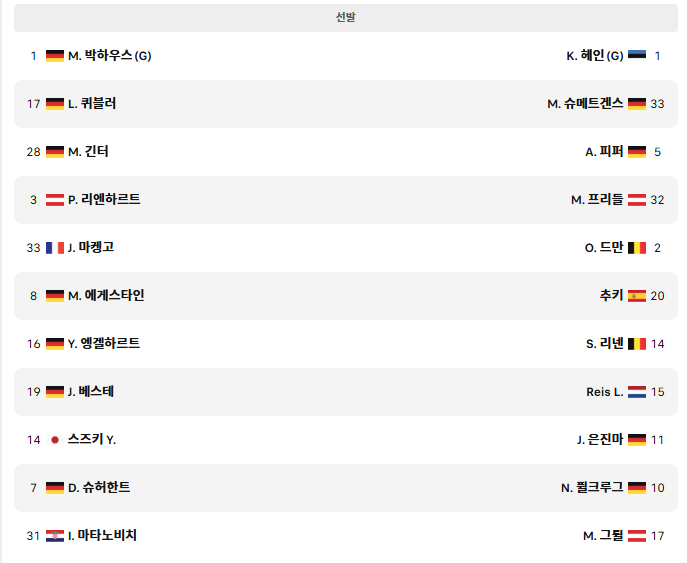This screenshot has height=563, width=687.
Task: Open player M. 에게스타인
Action: coord(106,296)
